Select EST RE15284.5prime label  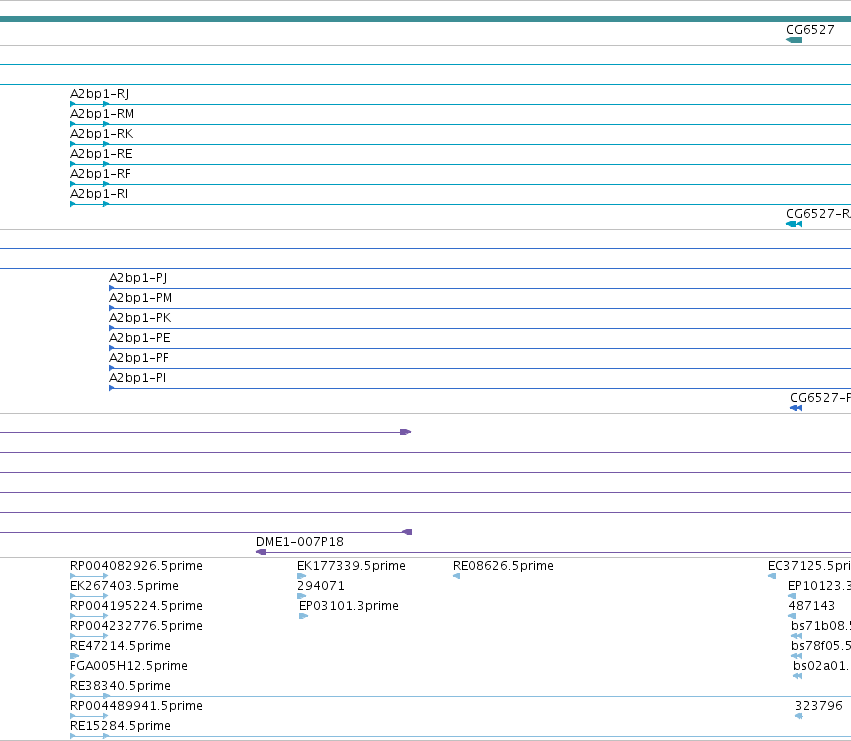coord(120,726)
